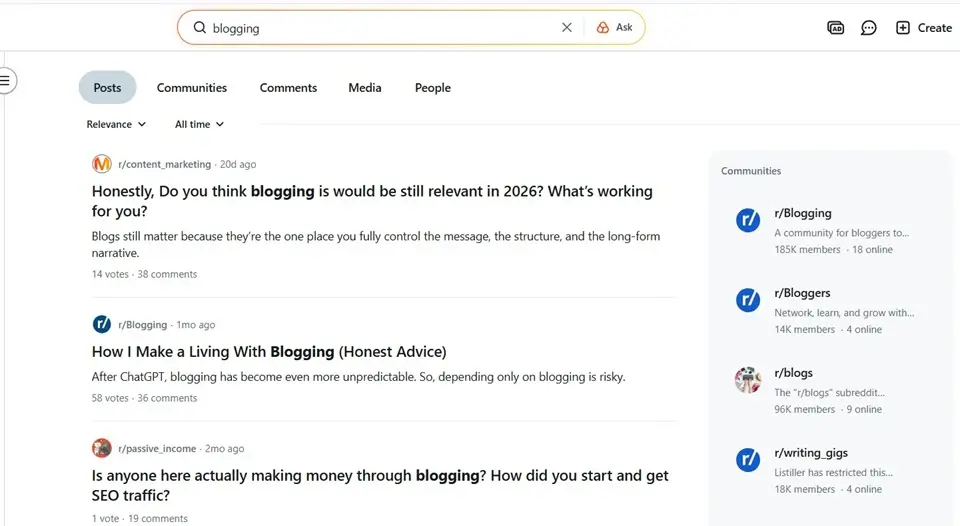Image resolution: width=960 pixels, height=526 pixels.
Task: Click the '58 votes · 36 comments' text
Action: [x=144, y=397]
